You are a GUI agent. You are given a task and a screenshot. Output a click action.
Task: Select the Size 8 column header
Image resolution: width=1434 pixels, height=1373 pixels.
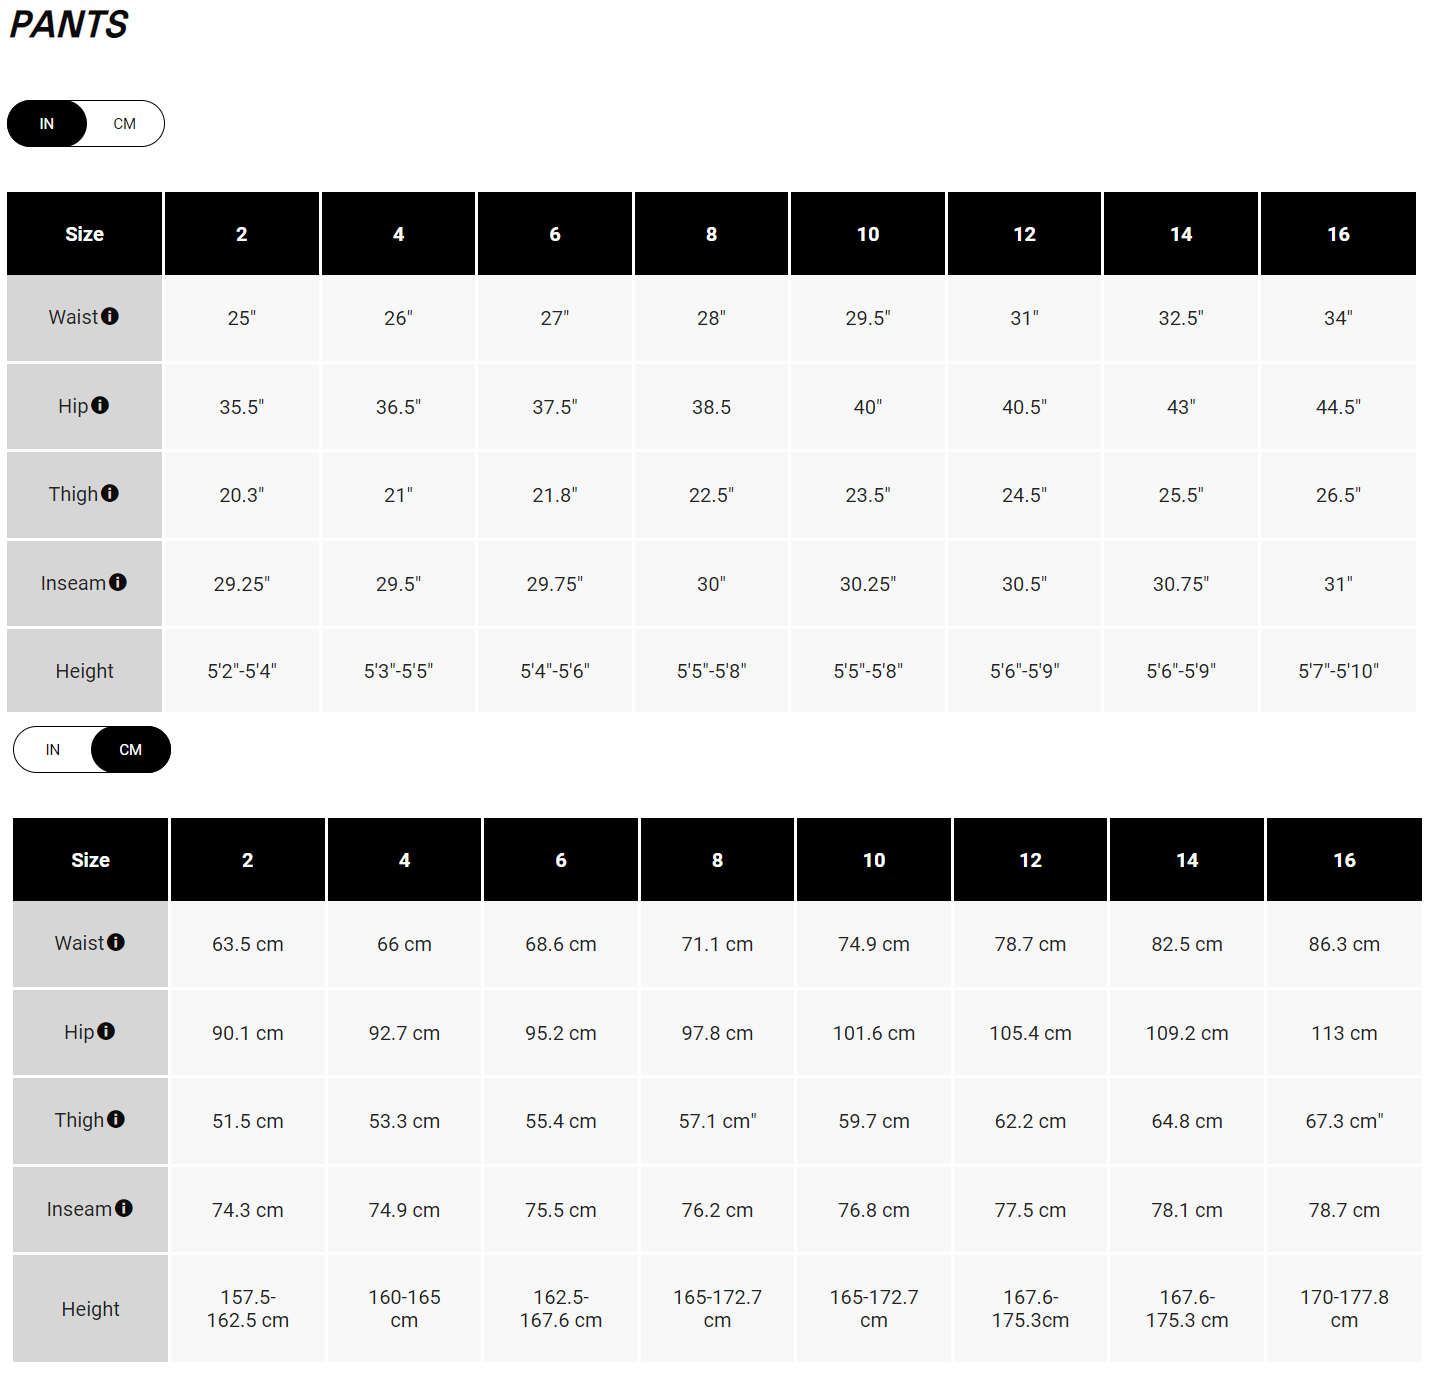(711, 233)
